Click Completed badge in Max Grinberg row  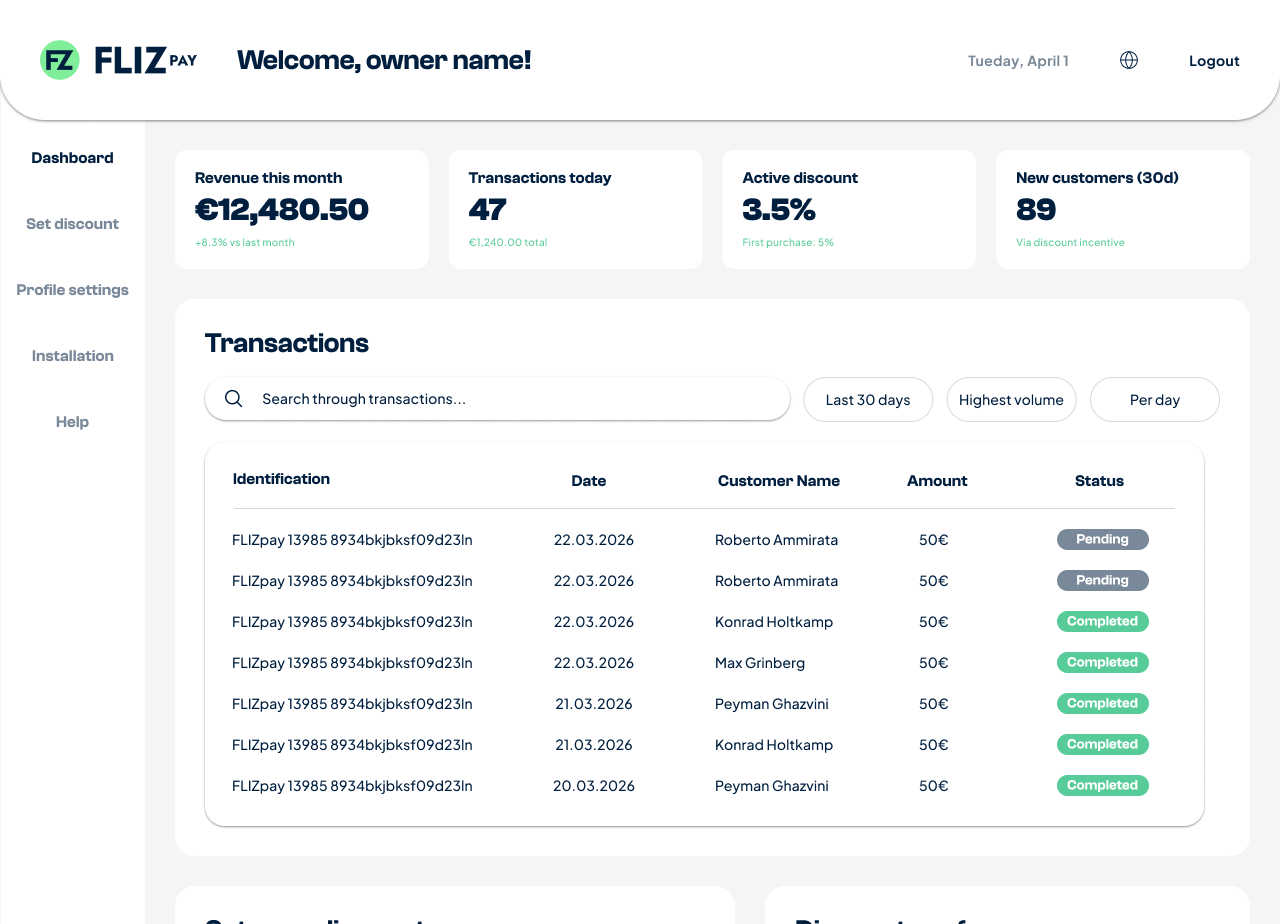(1103, 662)
